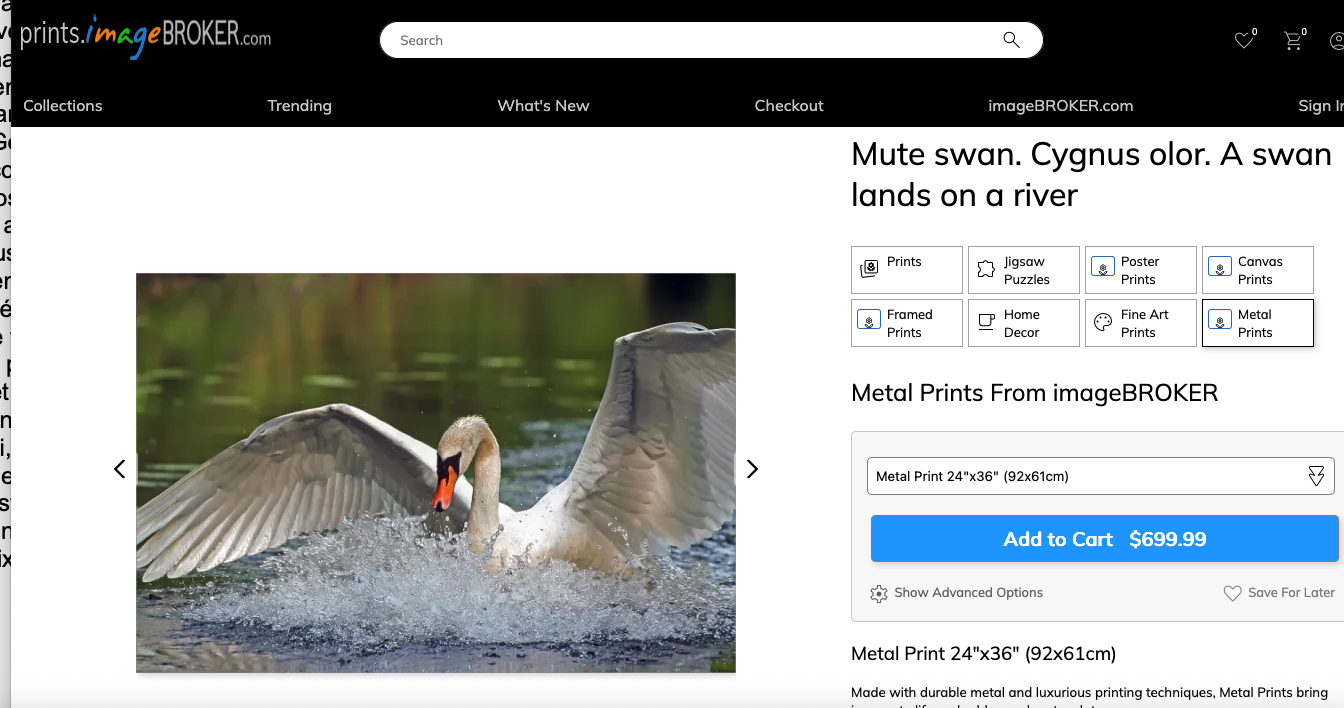Open the wishlist heart icon in header
Screen dimensions: 1344x708
pos(1244,40)
